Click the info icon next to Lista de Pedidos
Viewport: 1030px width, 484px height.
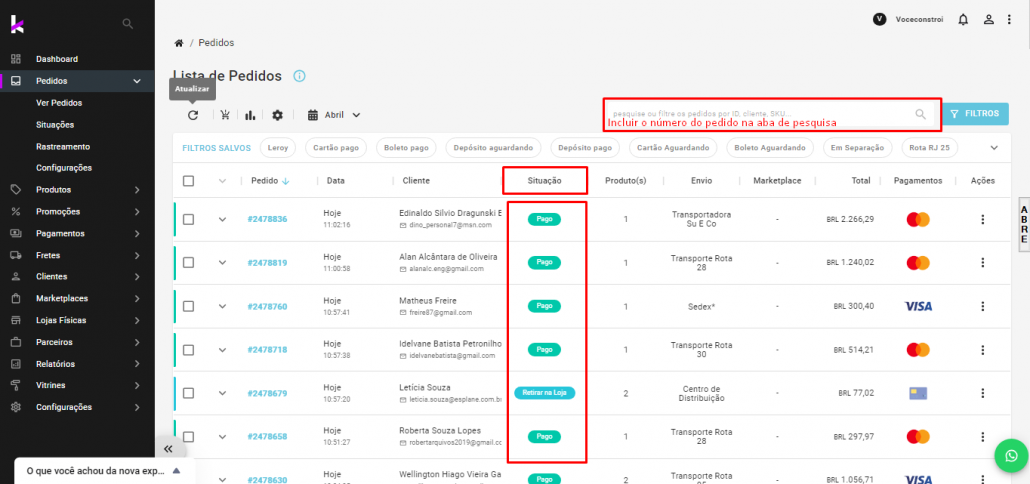299,76
